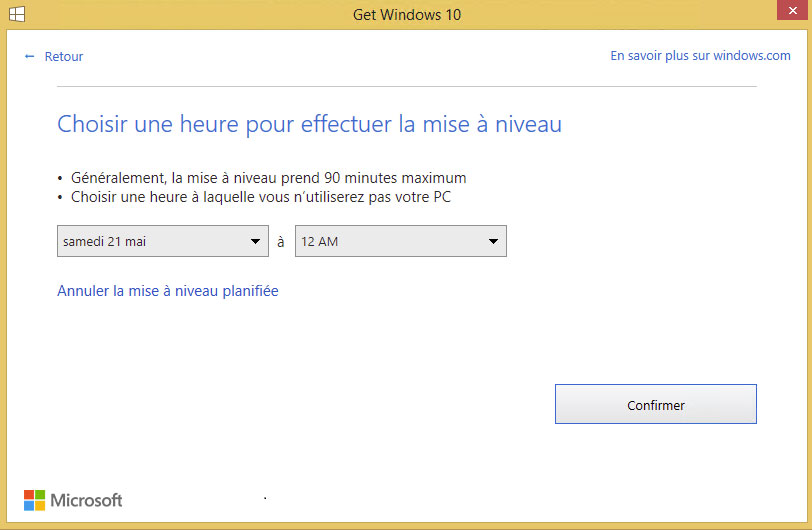The width and height of the screenshot is (812, 530).
Task: Close the Get Windows 10 window
Action: 792,10
